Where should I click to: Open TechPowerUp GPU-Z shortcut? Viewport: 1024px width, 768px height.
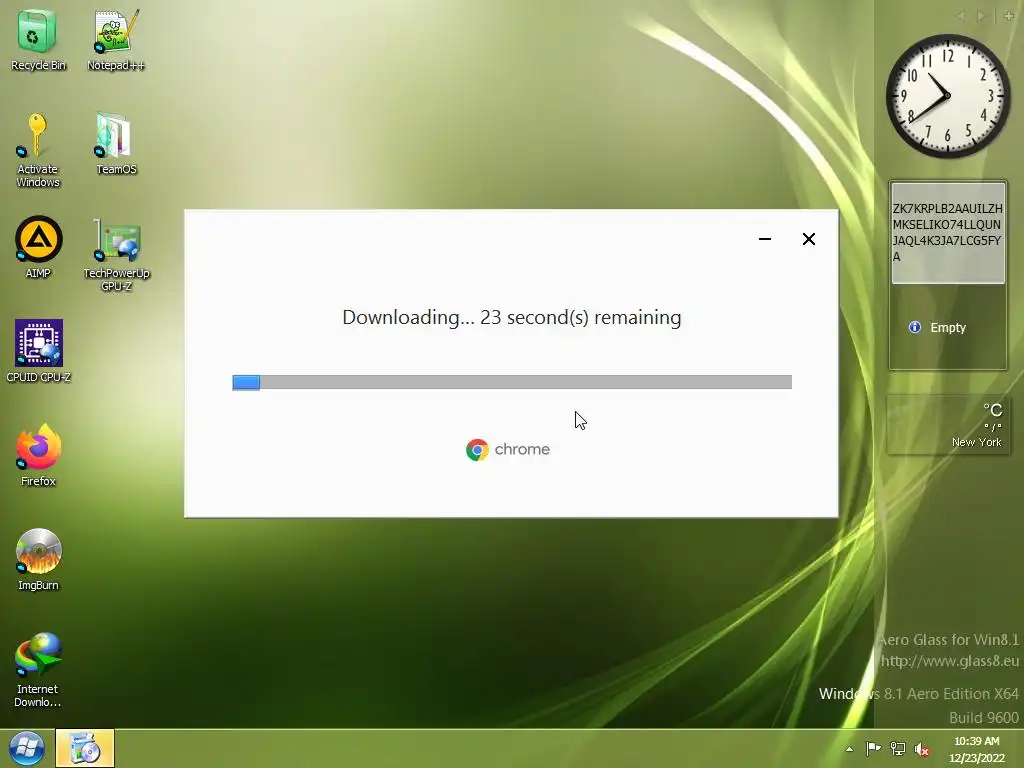point(116,255)
